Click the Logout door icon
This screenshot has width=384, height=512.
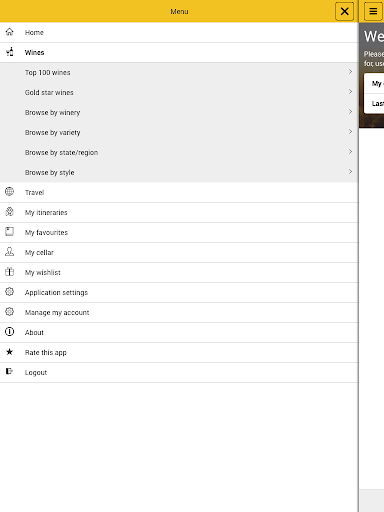click(9, 371)
